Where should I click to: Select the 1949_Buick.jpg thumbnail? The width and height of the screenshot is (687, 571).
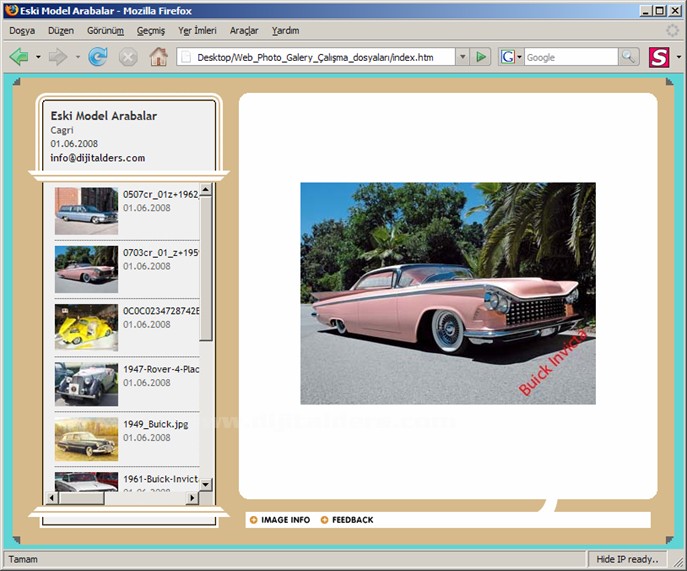click(x=86, y=440)
